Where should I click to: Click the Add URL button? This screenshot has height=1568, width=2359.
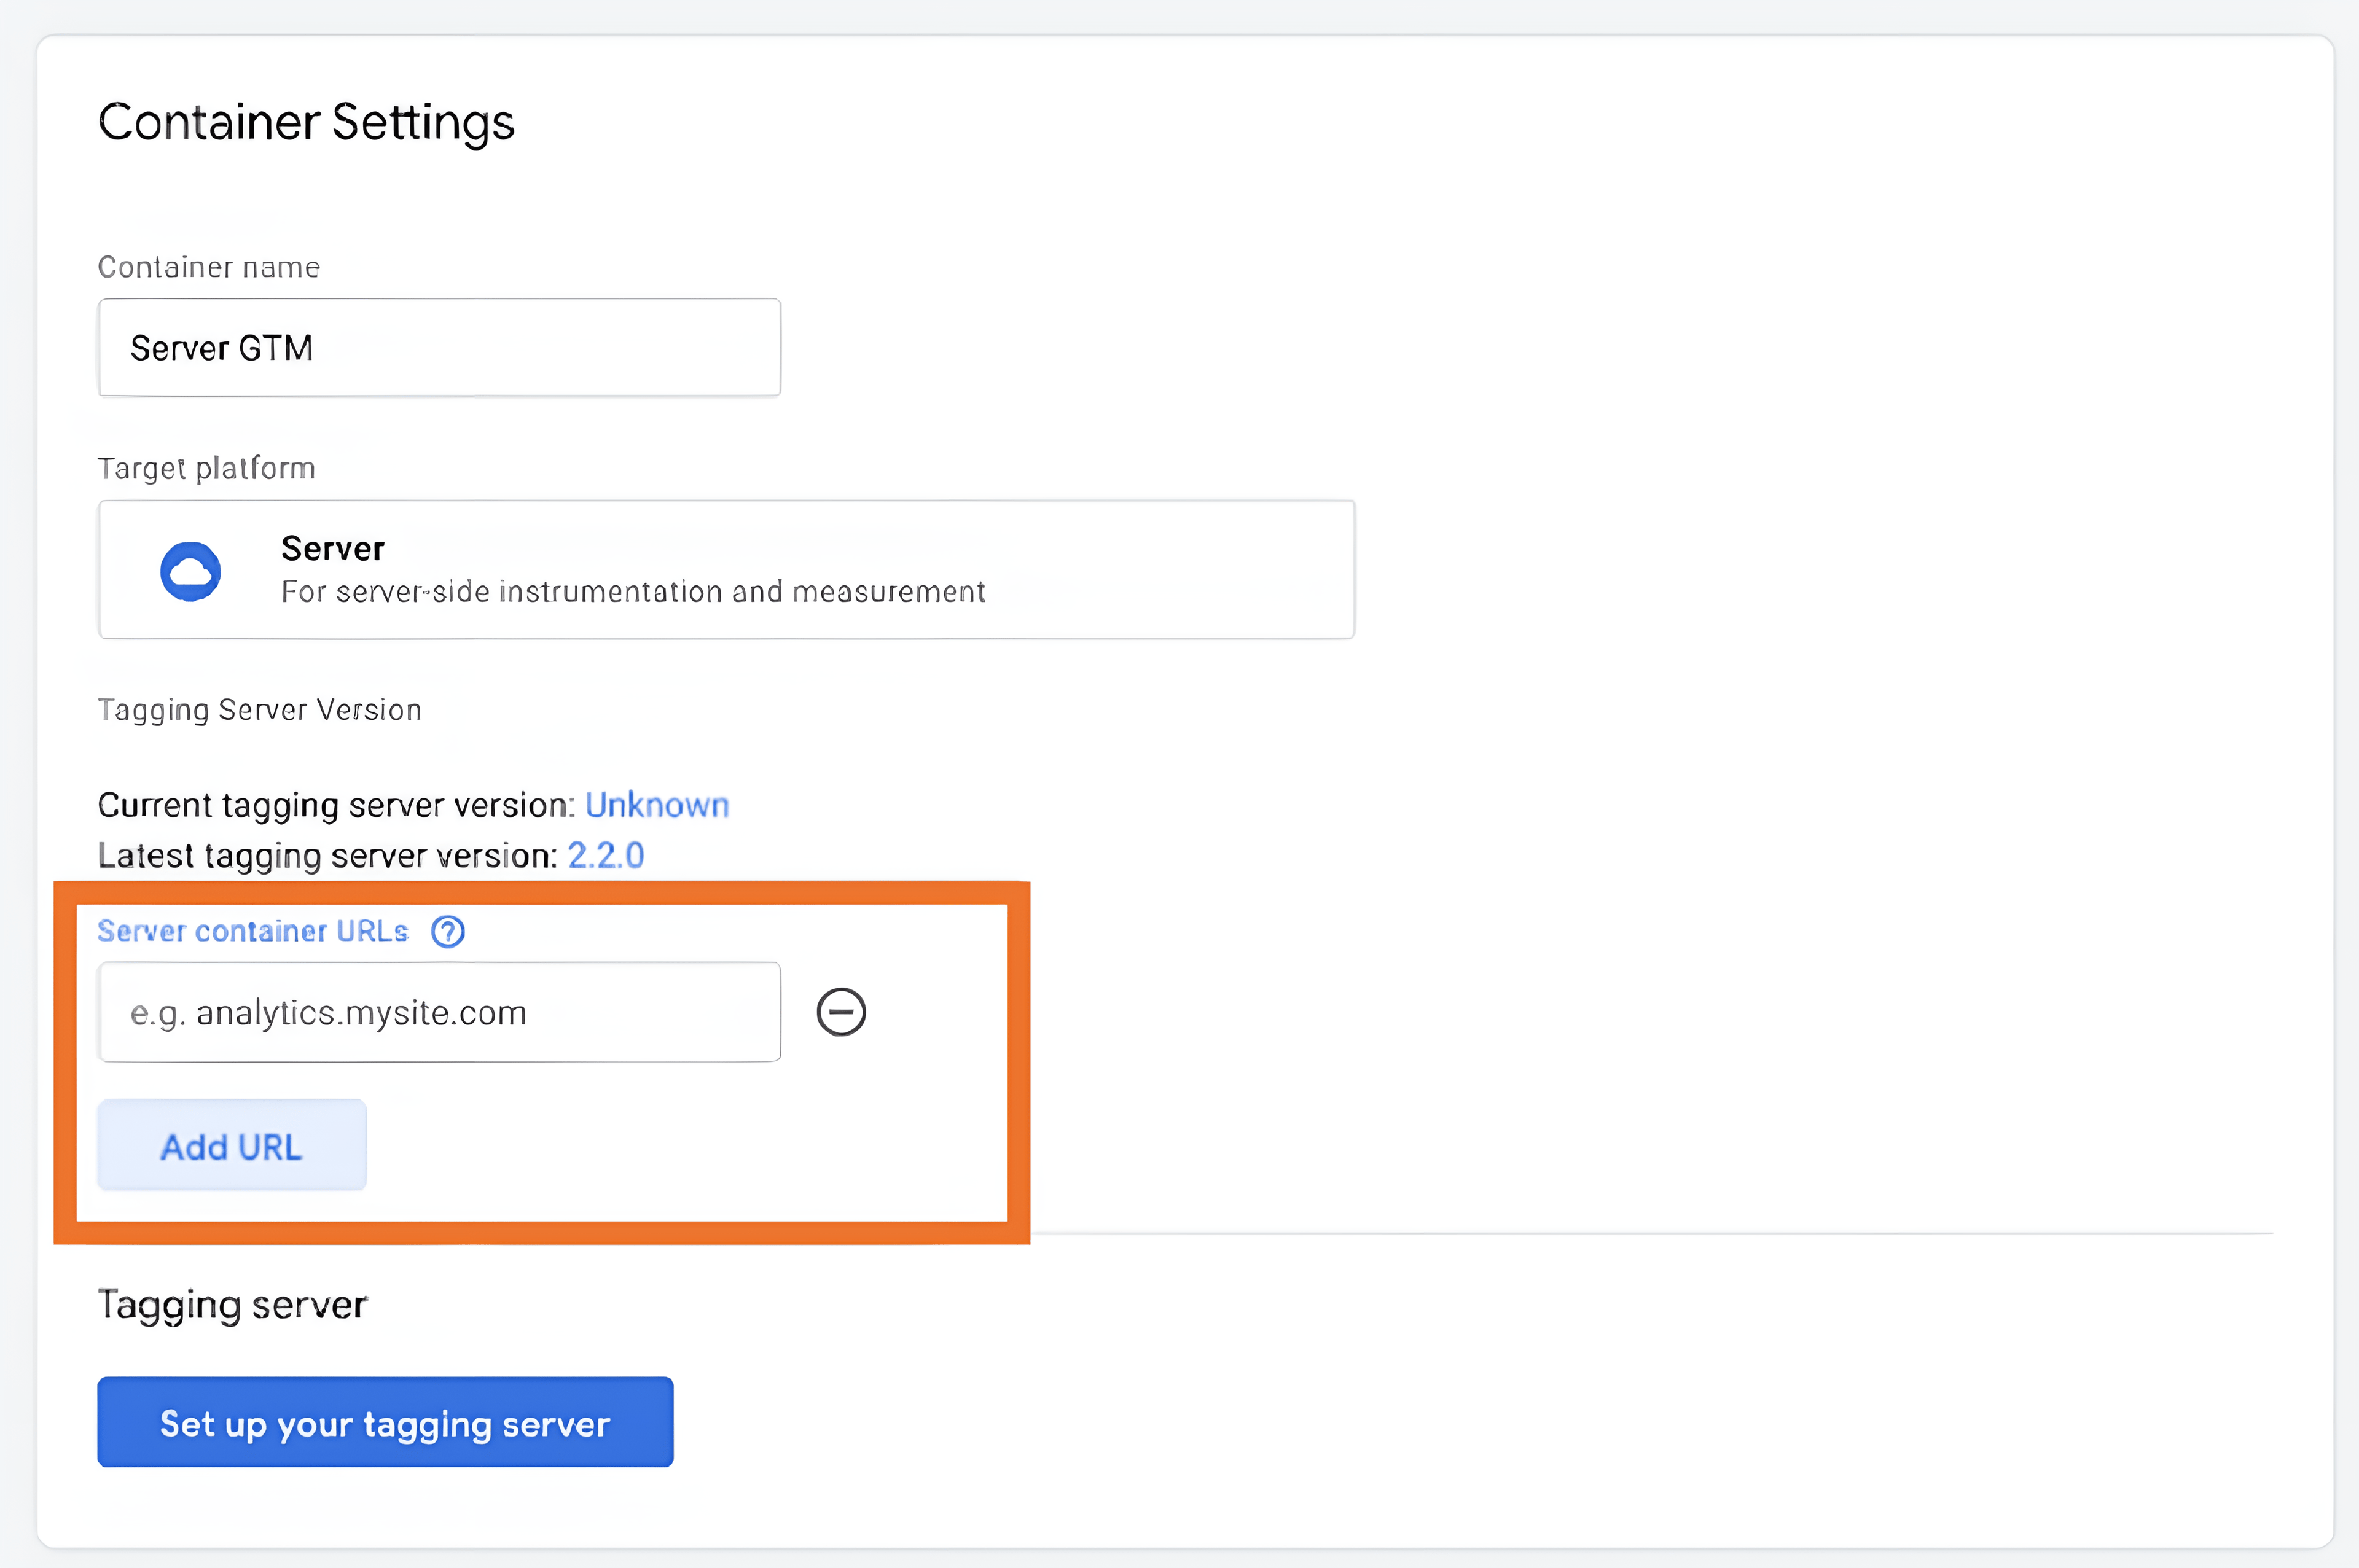click(232, 1146)
